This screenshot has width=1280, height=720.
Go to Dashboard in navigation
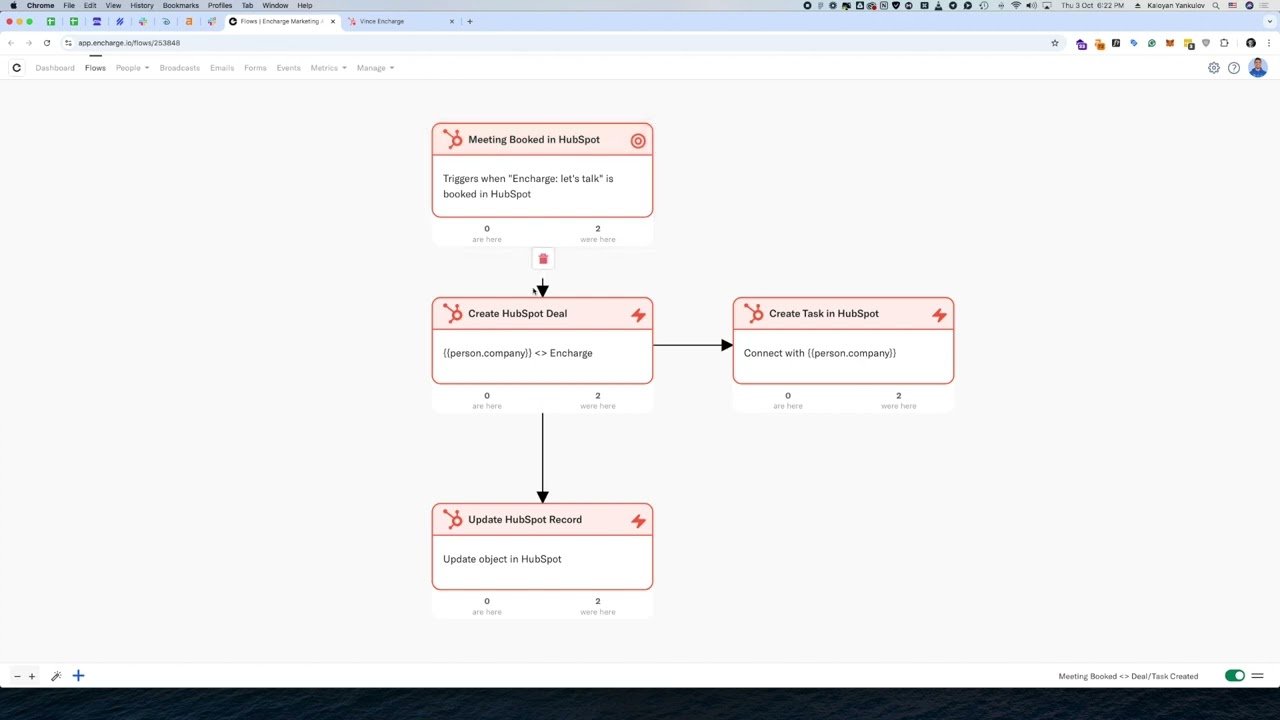click(55, 68)
